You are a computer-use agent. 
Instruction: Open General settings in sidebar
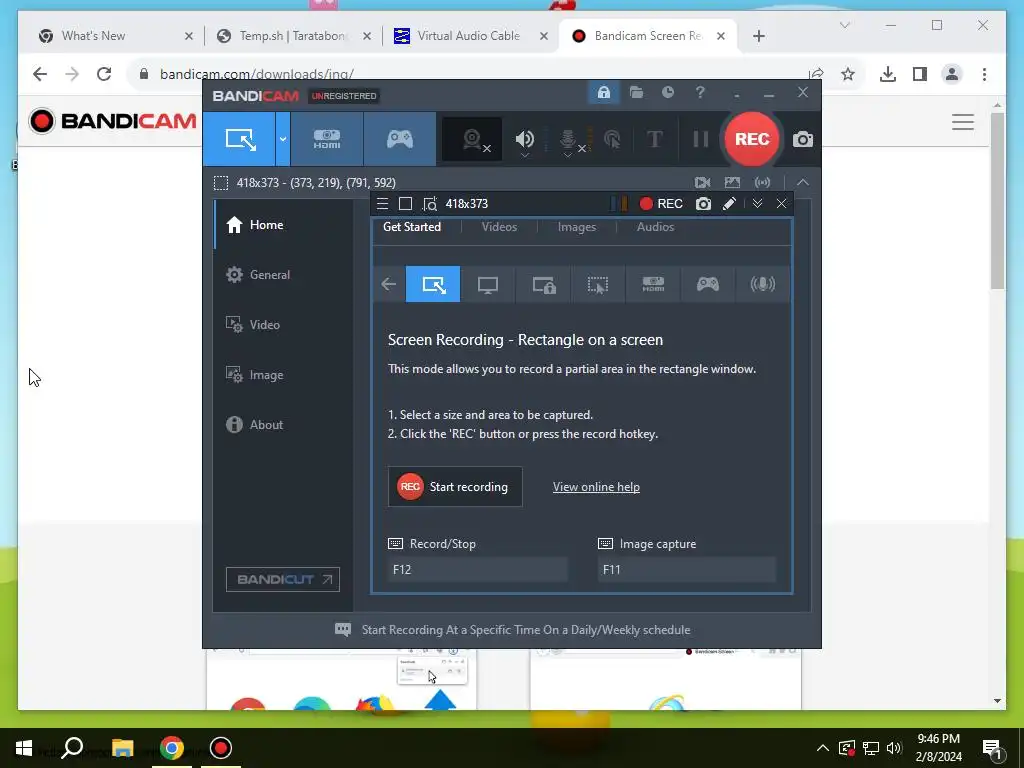pos(283,275)
